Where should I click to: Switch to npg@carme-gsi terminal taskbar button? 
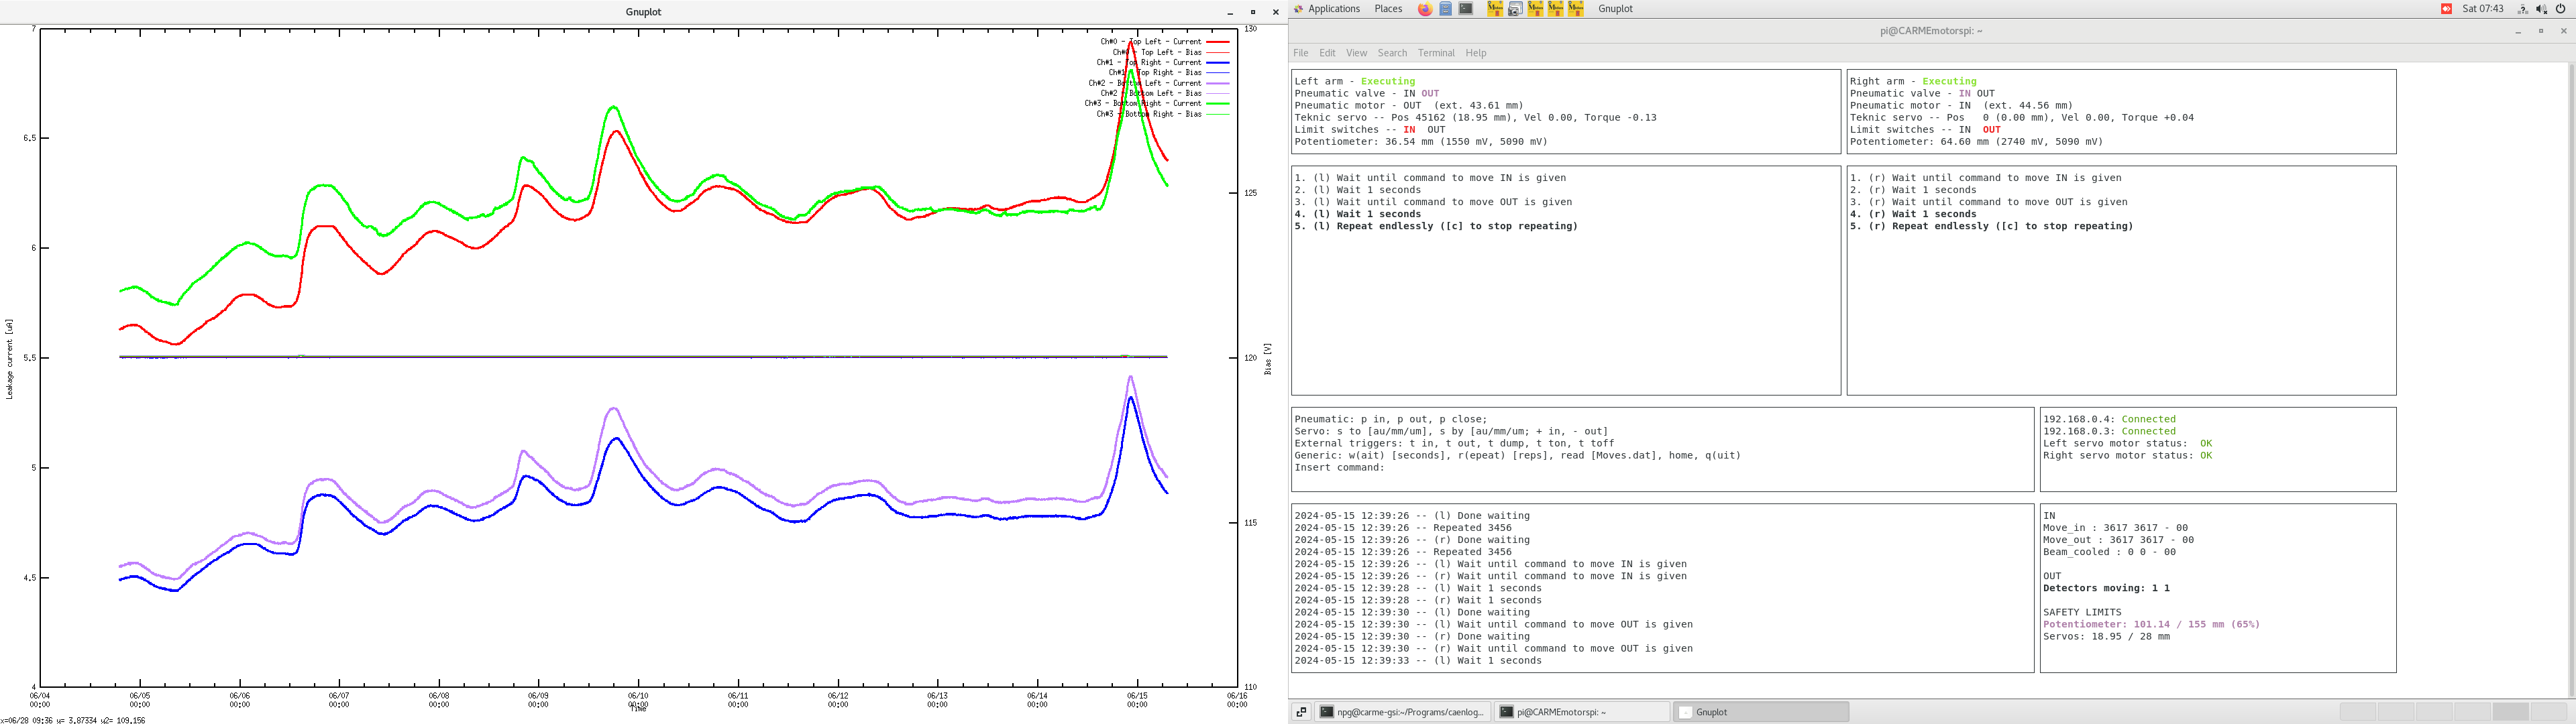click(x=1402, y=712)
